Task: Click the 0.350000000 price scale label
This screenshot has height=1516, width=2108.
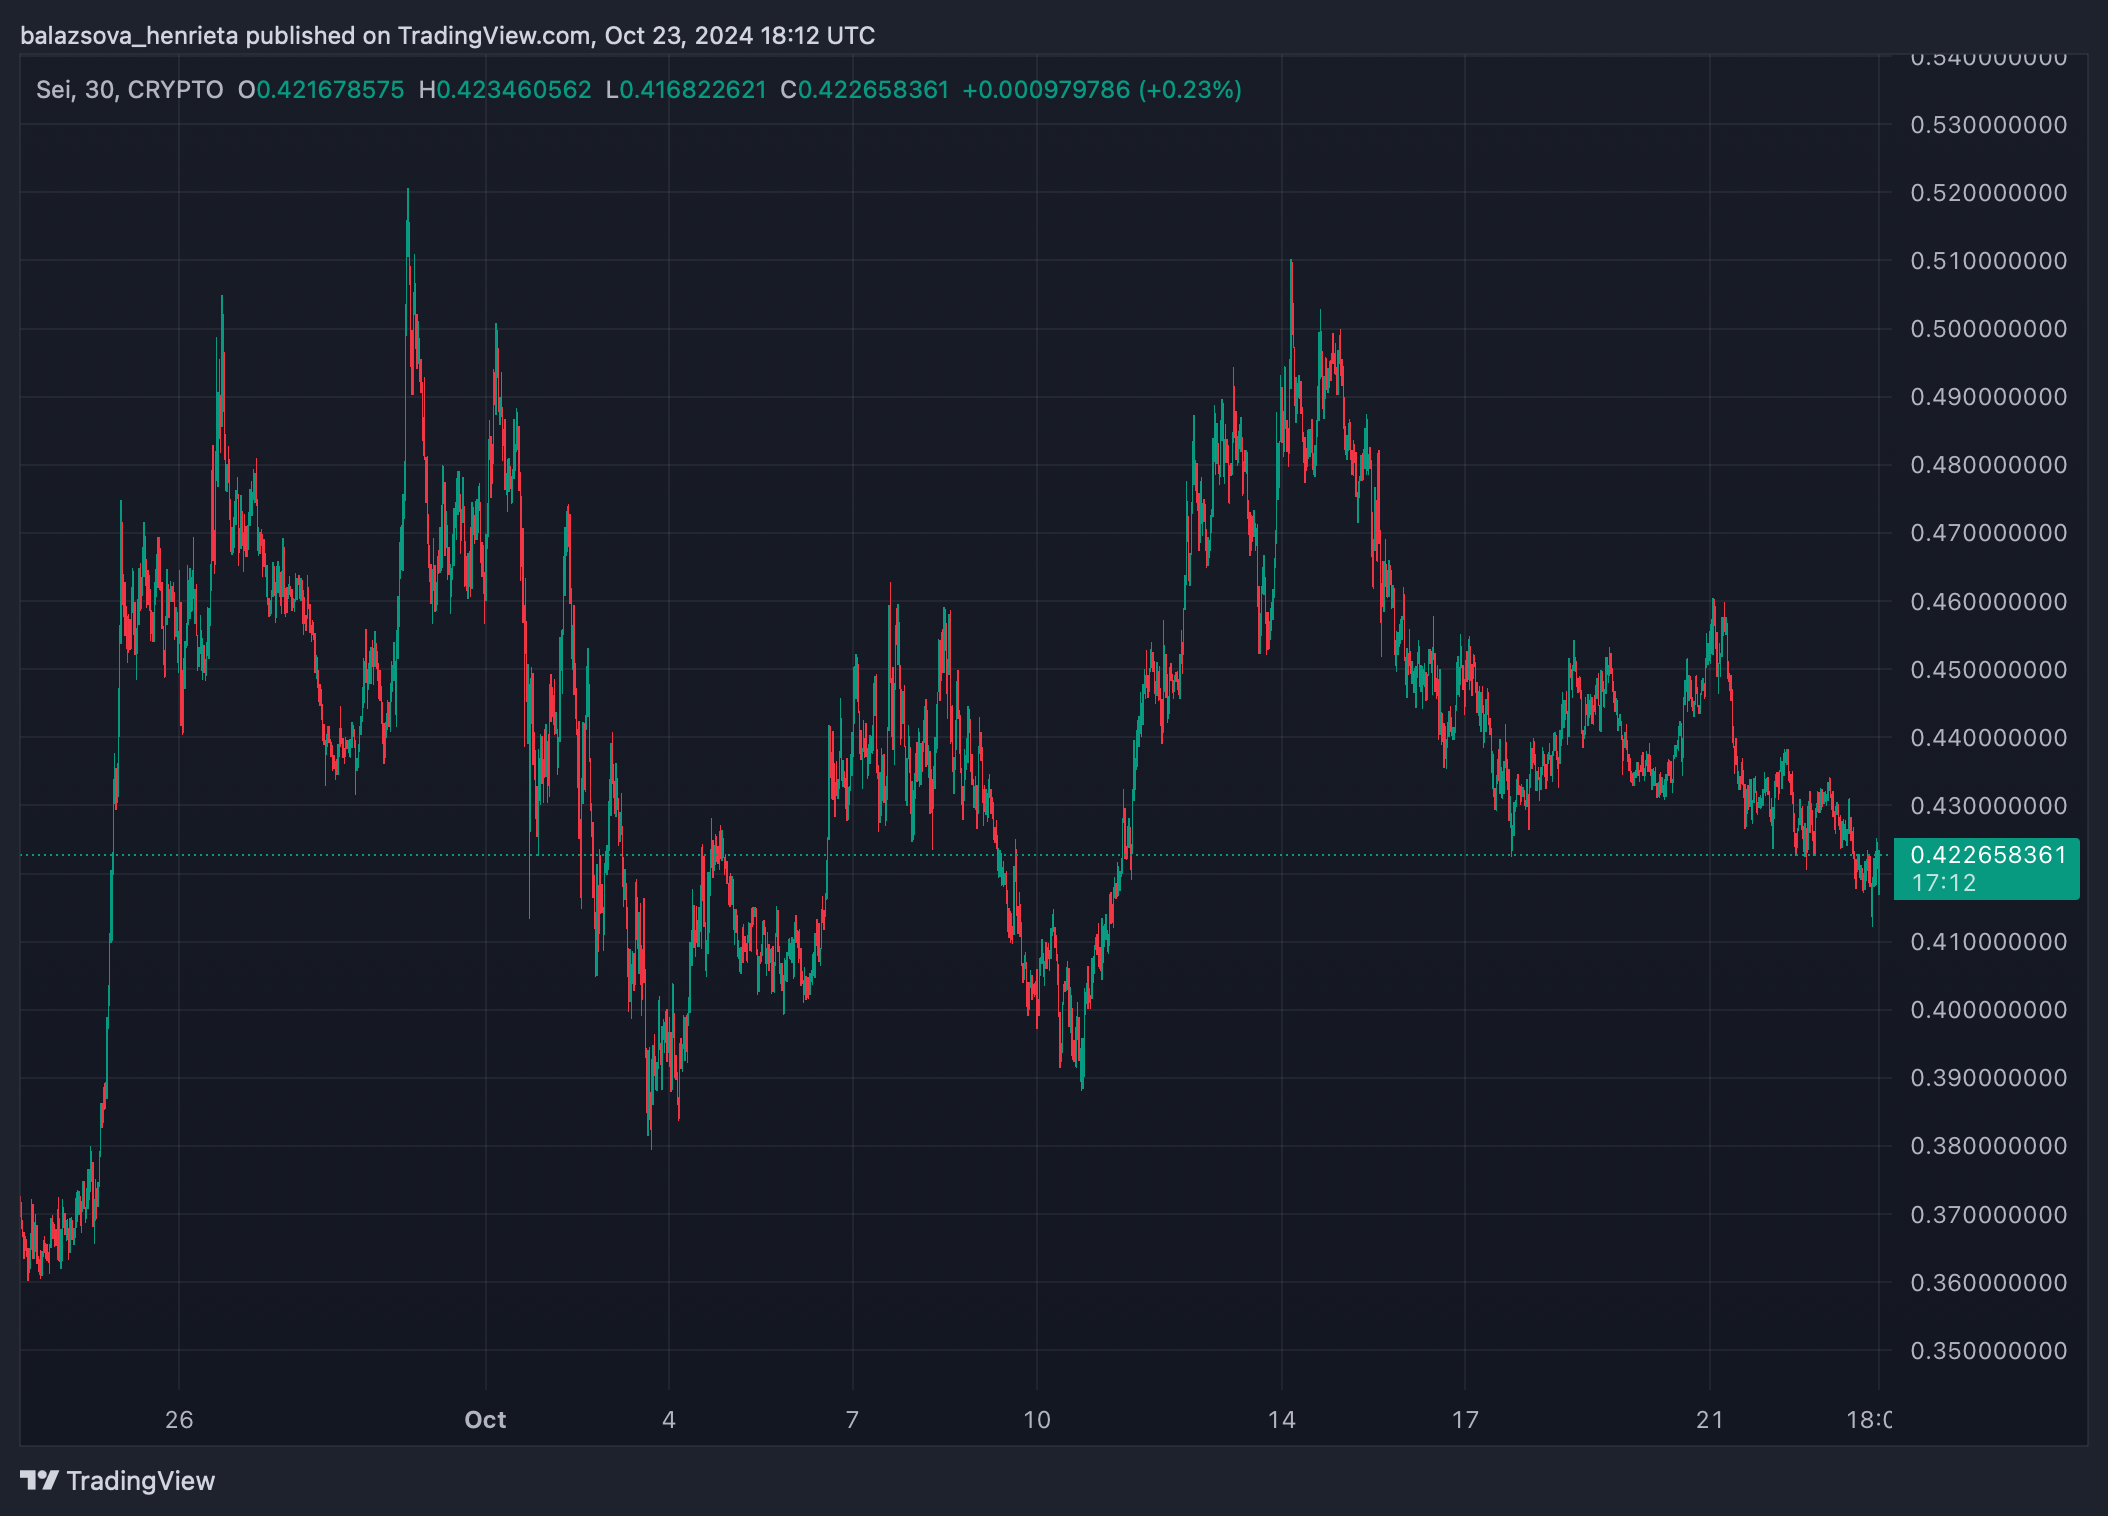Action: 1988,1351
